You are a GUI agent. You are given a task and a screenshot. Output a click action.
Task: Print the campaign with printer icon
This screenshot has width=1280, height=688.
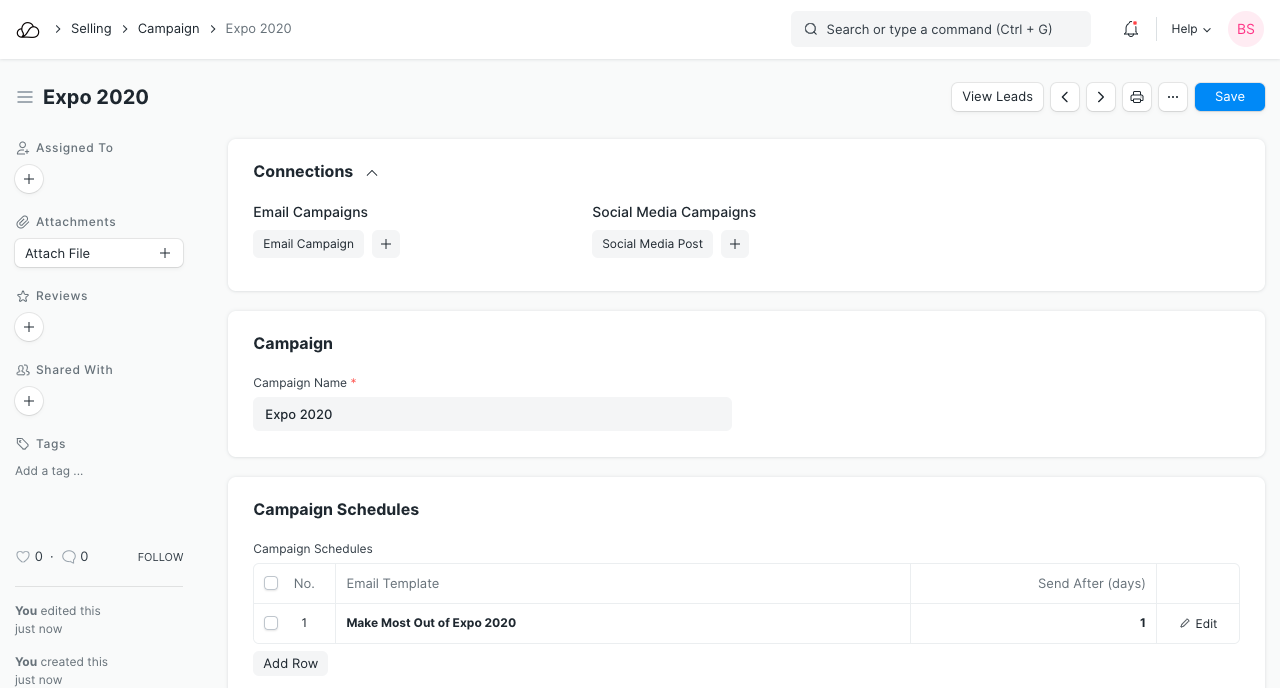pos(1137,97)
